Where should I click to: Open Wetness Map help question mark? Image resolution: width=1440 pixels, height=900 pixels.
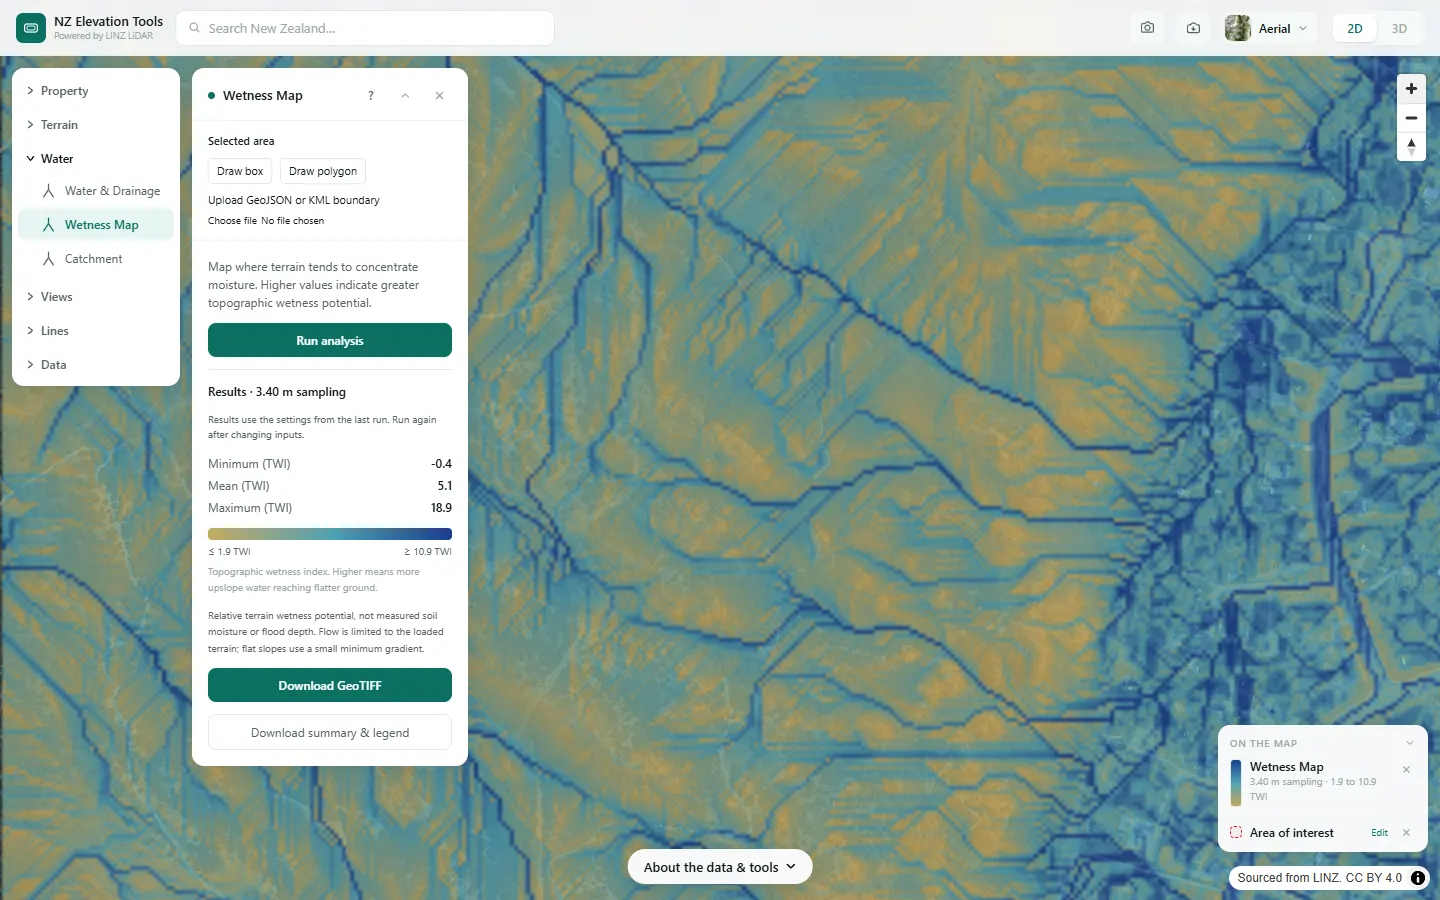pos(371,96)
